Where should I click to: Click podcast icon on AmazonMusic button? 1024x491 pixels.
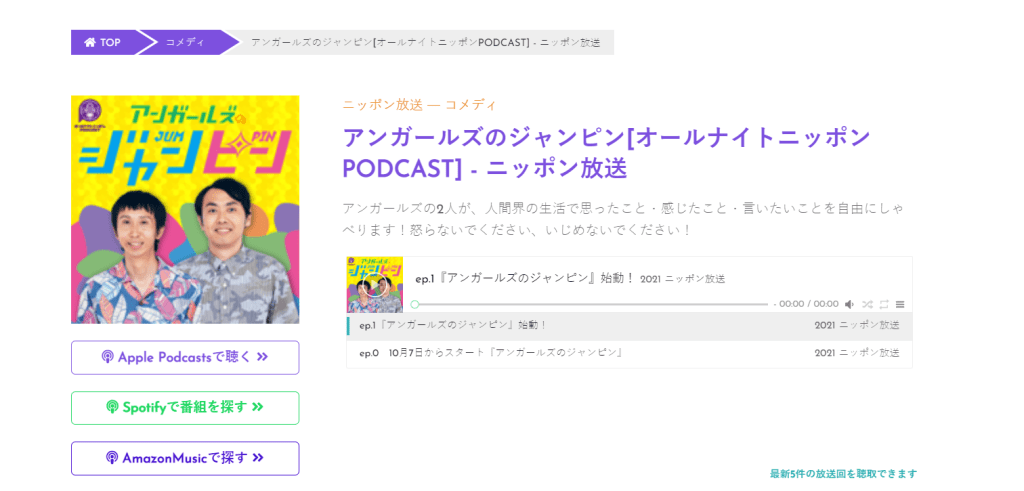click(x=112, y=458)
